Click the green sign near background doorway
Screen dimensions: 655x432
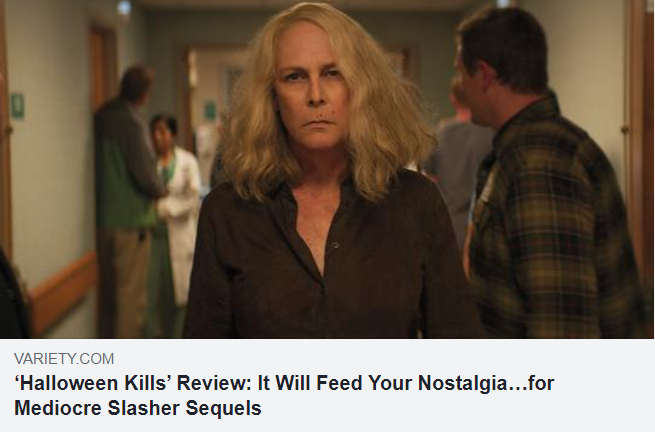click(x=210, y=110)
